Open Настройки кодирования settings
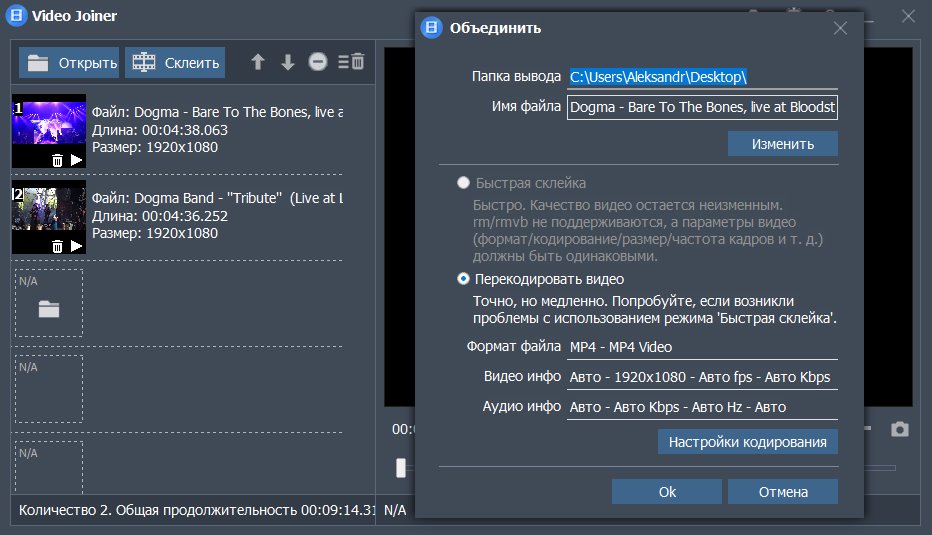This screenshot has height=535, width=932. [747, 442]
